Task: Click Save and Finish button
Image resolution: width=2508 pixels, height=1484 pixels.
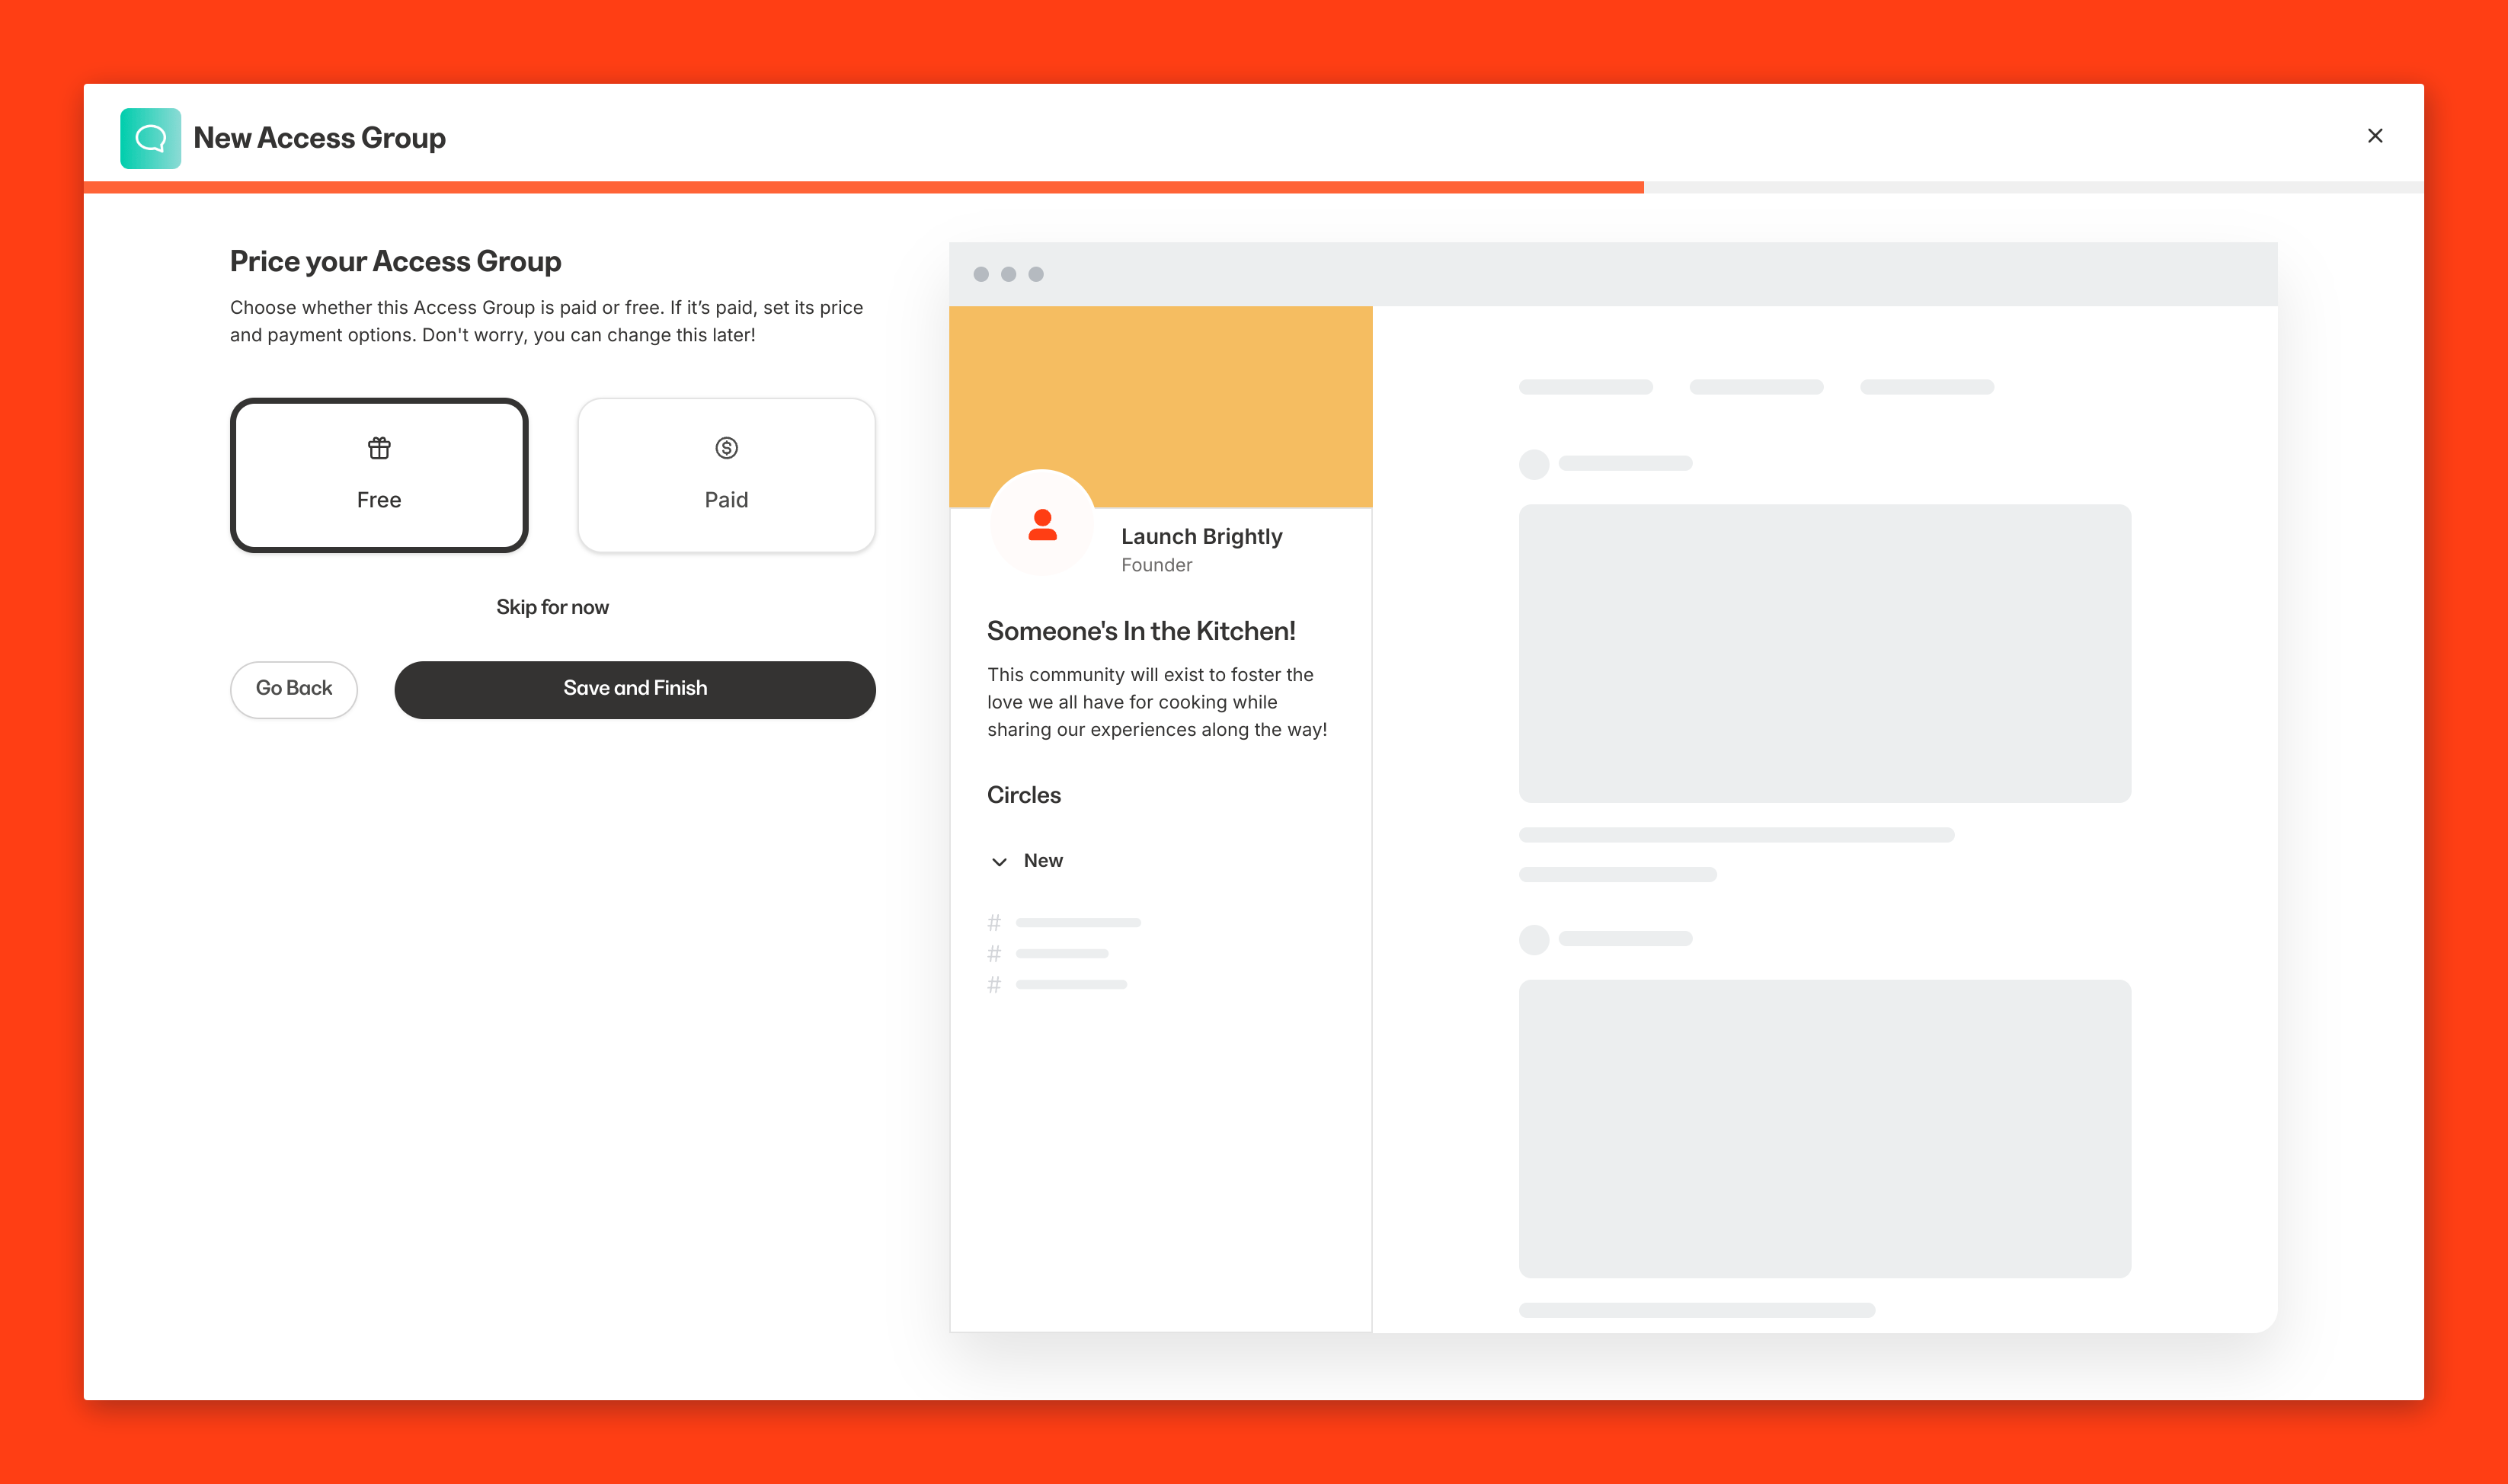Action: coord(635,689)
